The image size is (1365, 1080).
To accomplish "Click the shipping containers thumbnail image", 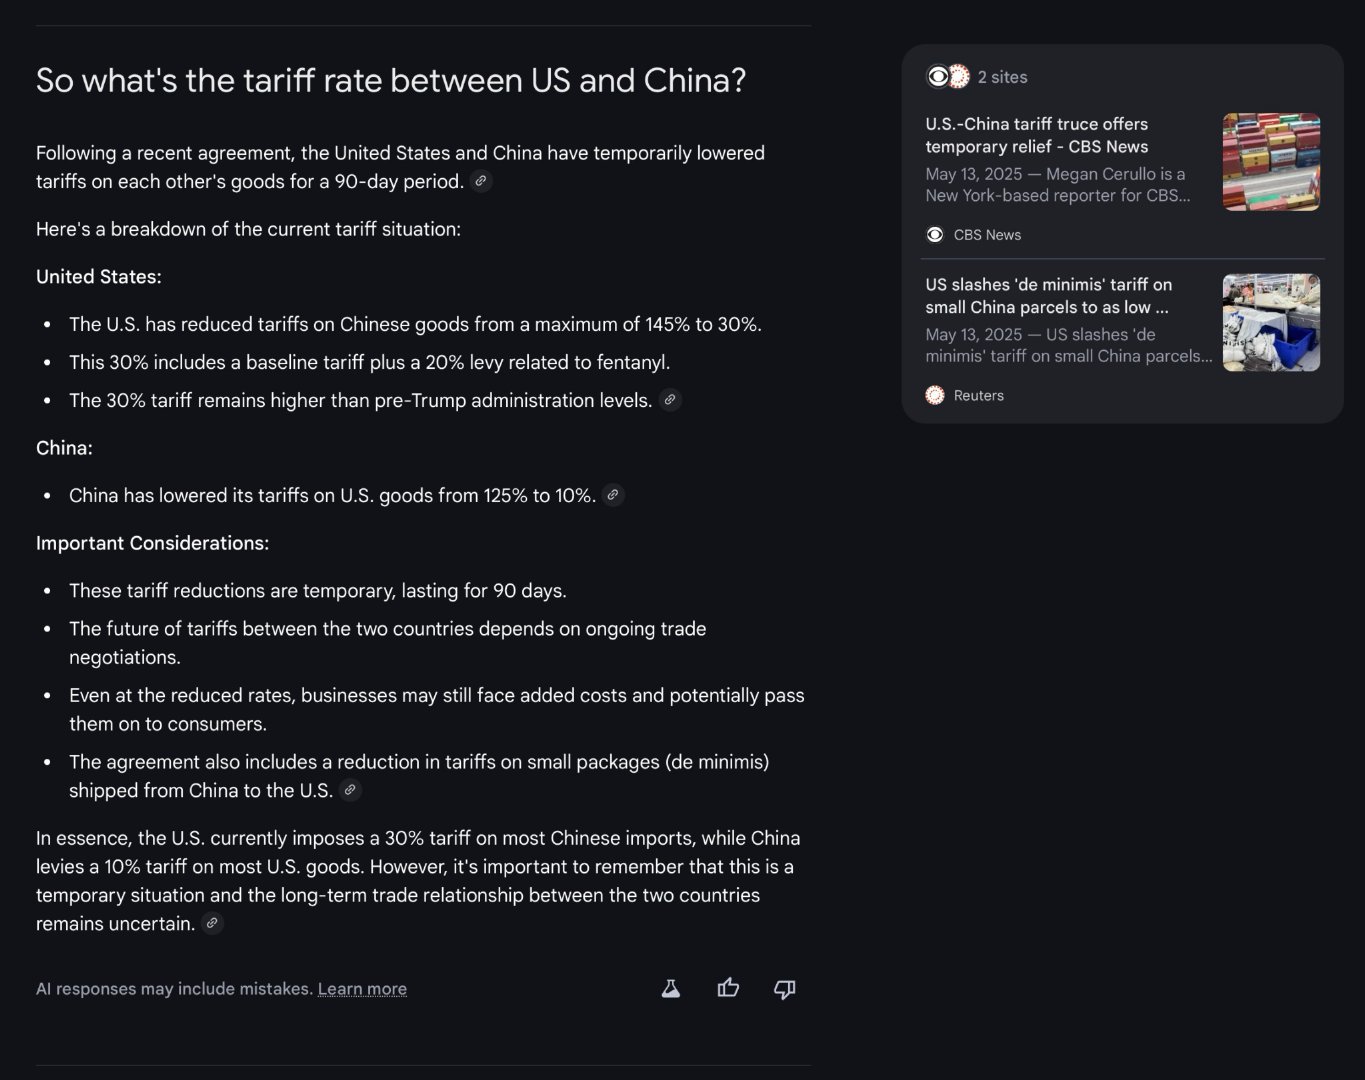I will (1271, 162).
